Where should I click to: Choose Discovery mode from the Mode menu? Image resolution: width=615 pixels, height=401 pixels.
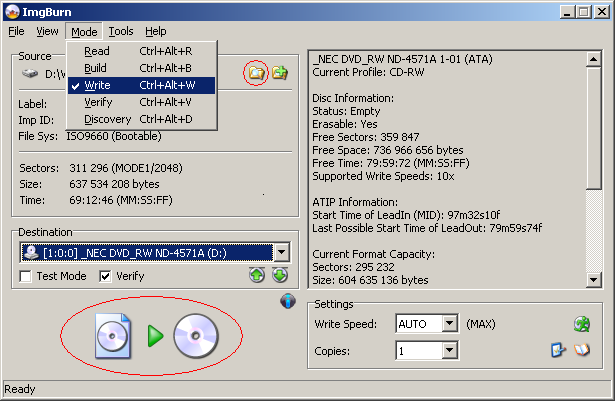coord(142,119)
